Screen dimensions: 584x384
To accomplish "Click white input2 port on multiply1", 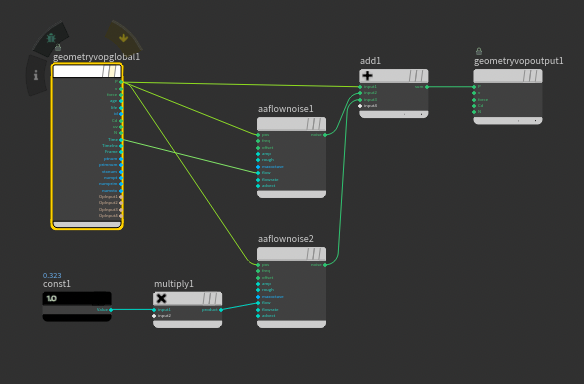I will pos(154,316).
